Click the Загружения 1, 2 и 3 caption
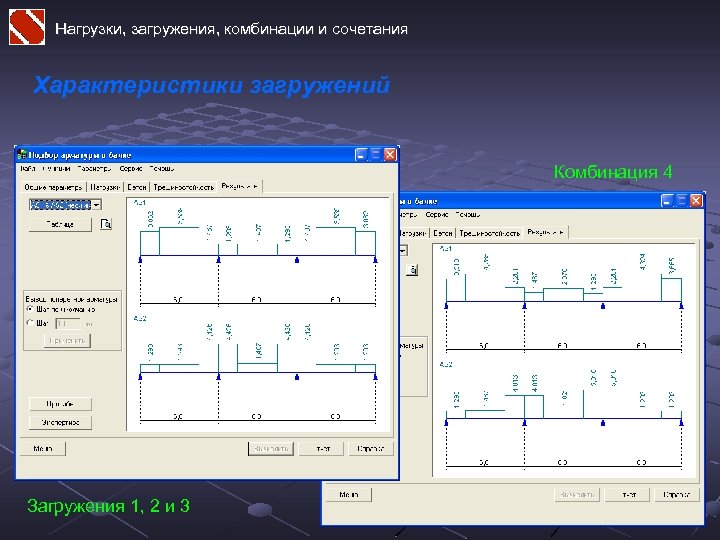This screenshot has height=540, width=720. (x=108, y=506)
